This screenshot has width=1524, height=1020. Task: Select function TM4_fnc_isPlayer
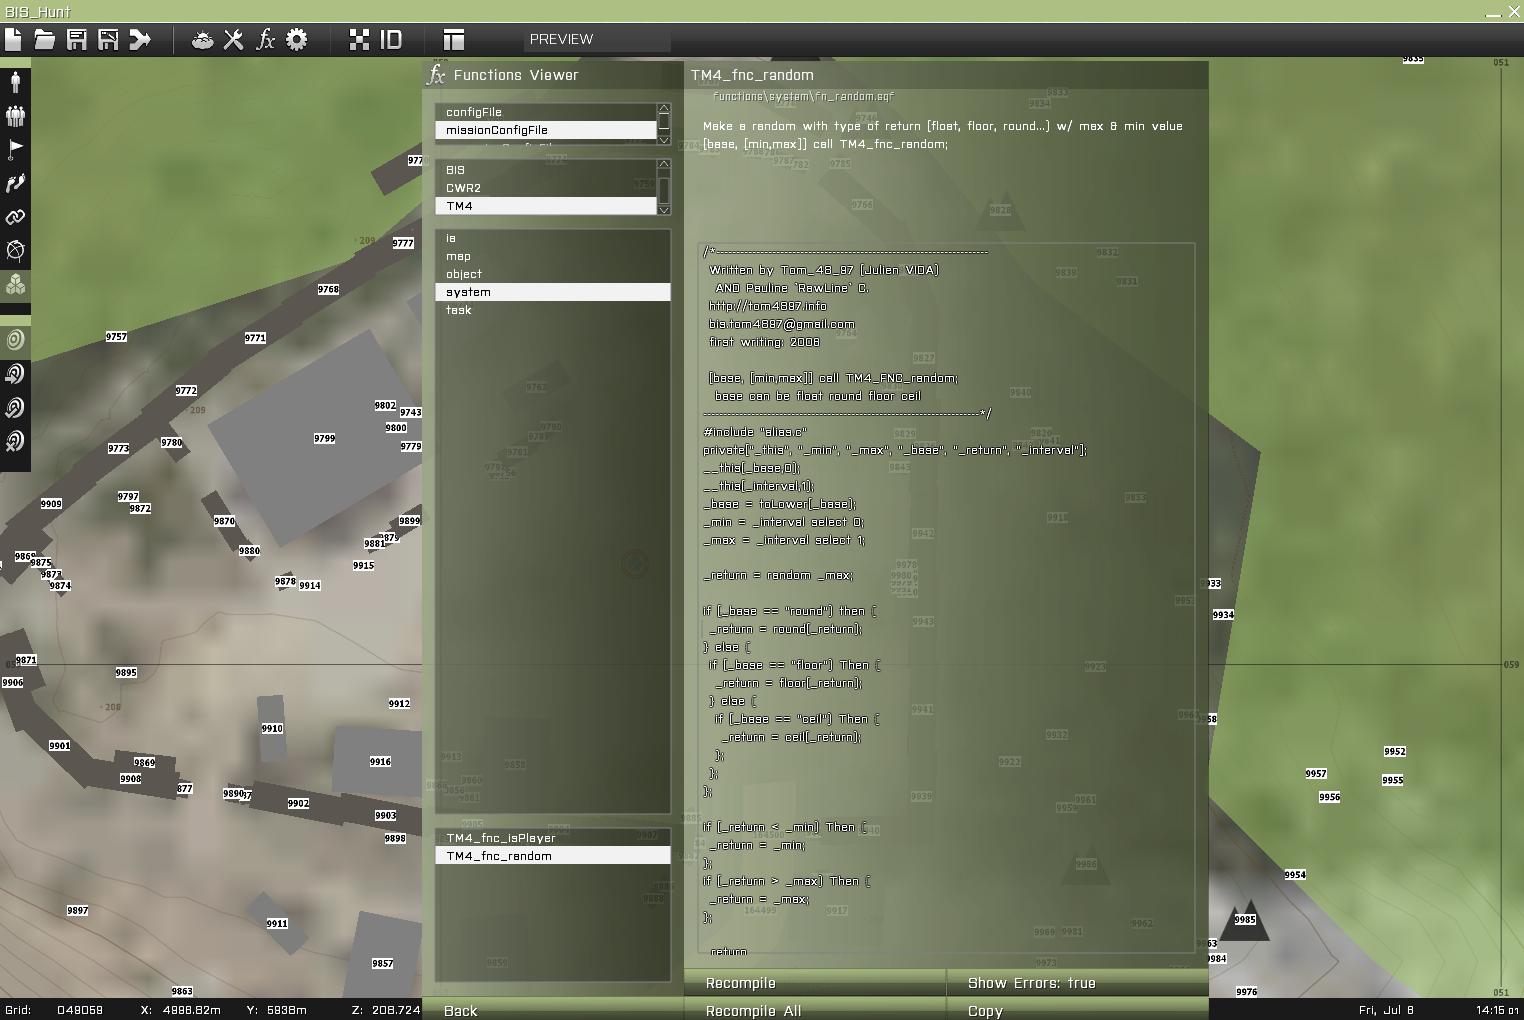coord(553,838)
